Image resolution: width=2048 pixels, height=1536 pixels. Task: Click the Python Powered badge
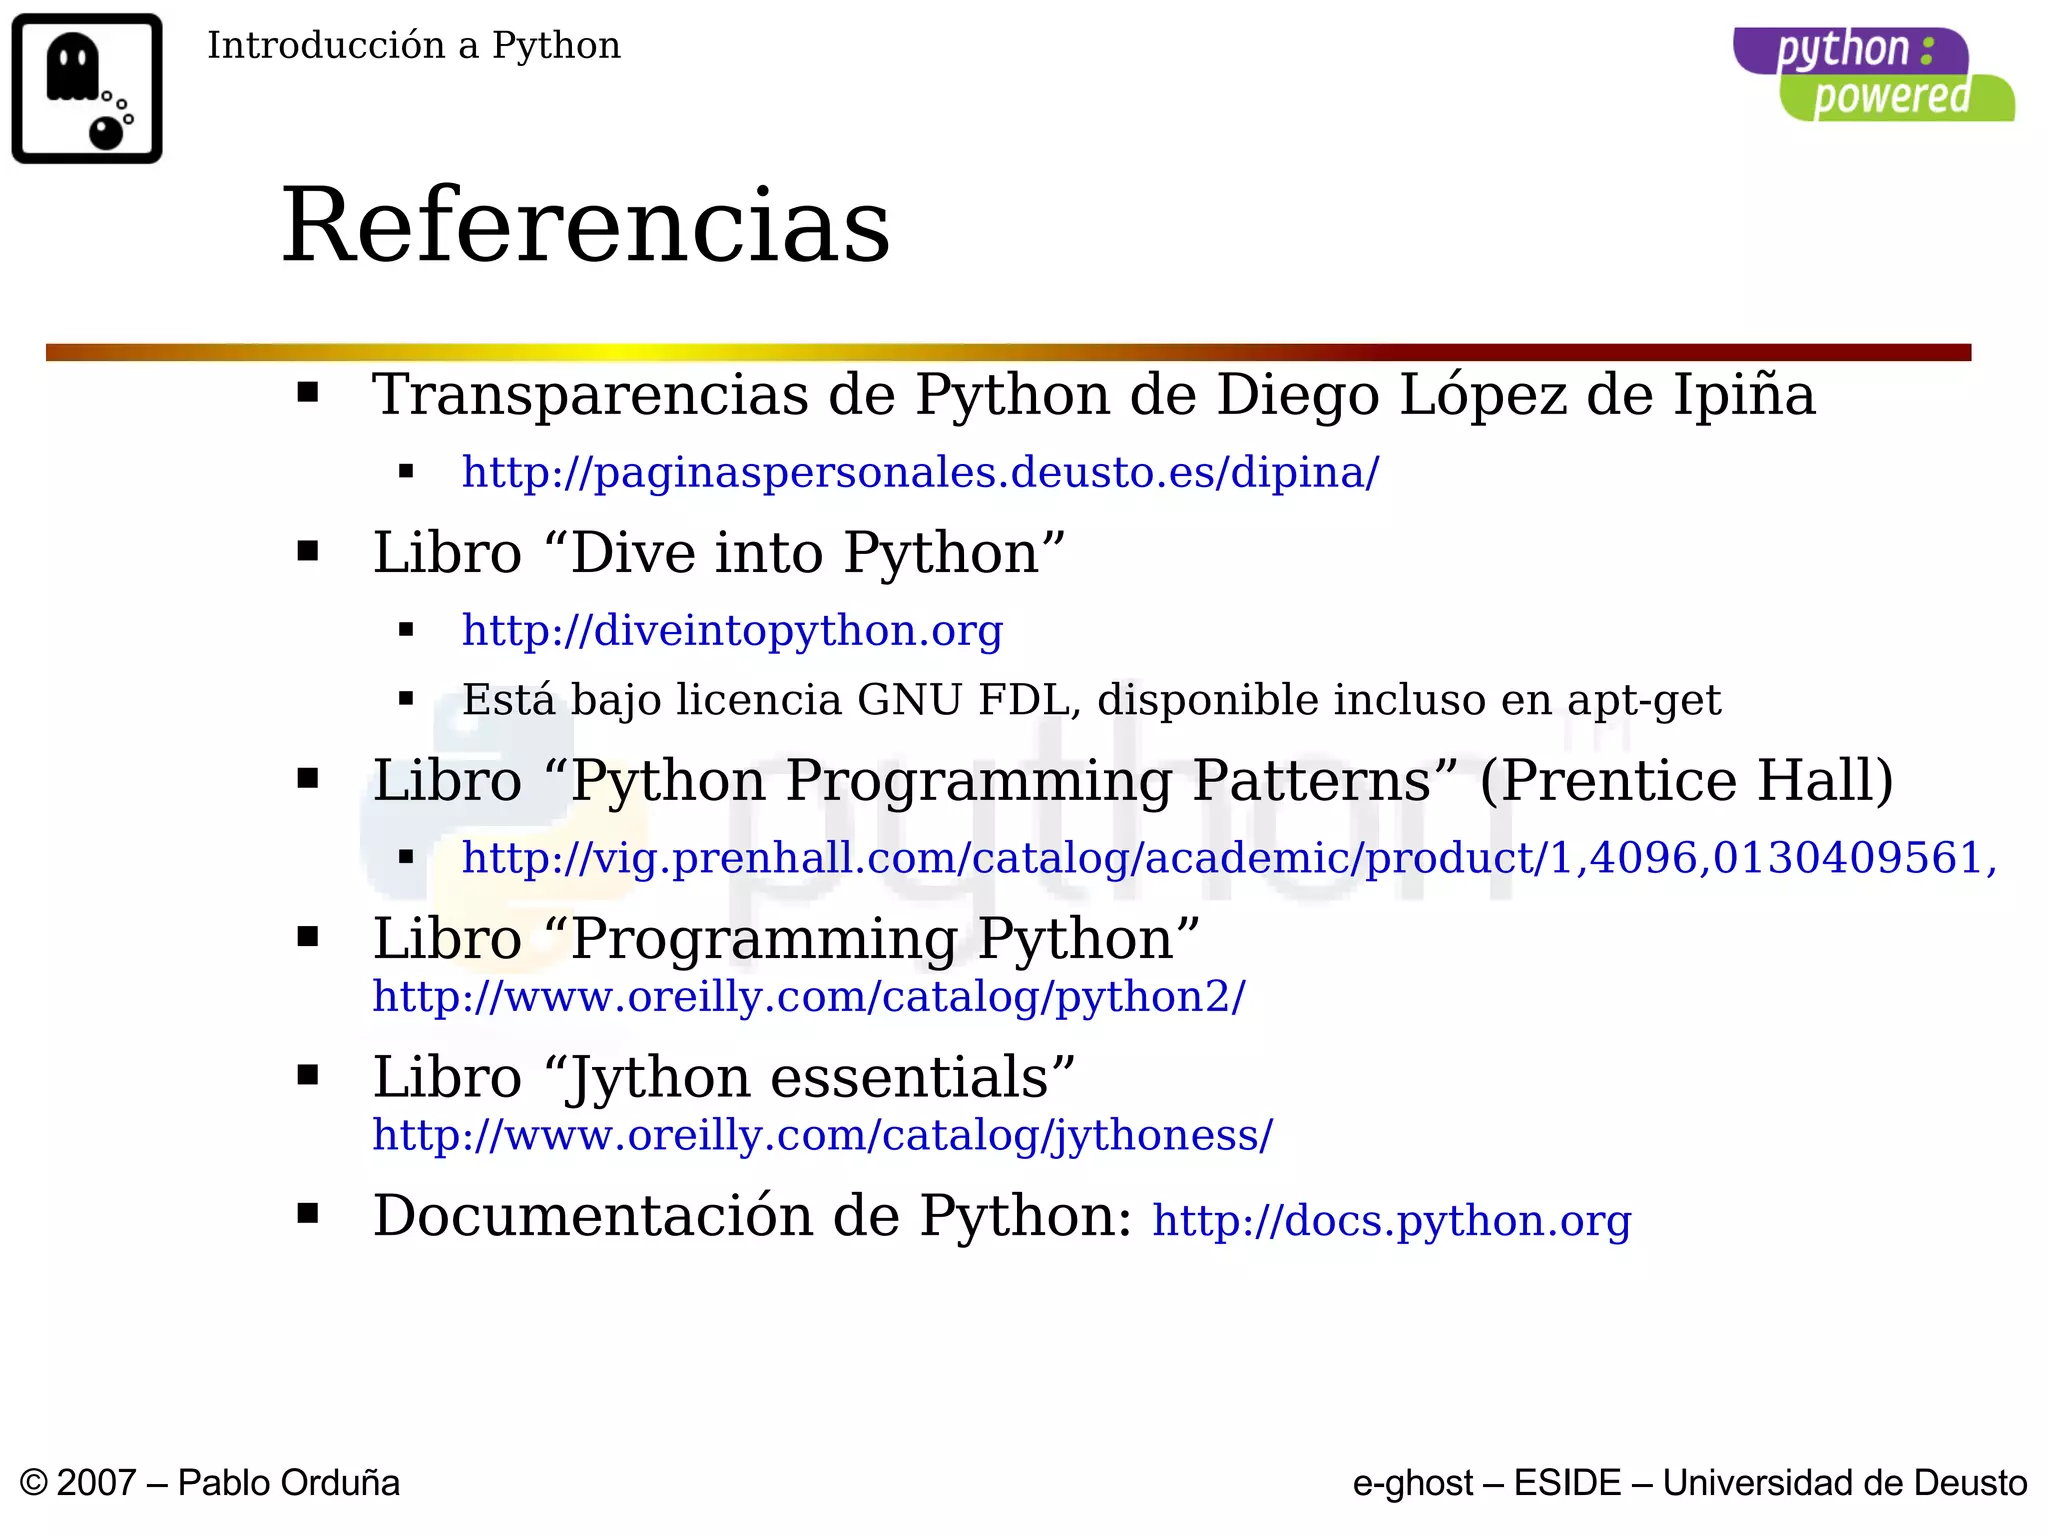1873,75
